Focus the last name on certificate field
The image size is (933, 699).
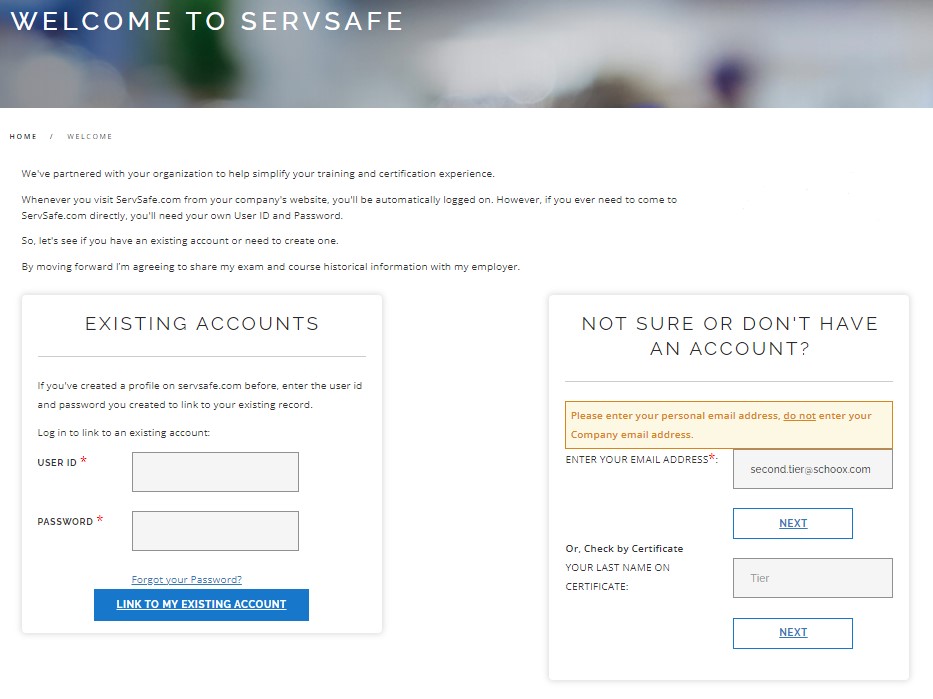point(812,578)
